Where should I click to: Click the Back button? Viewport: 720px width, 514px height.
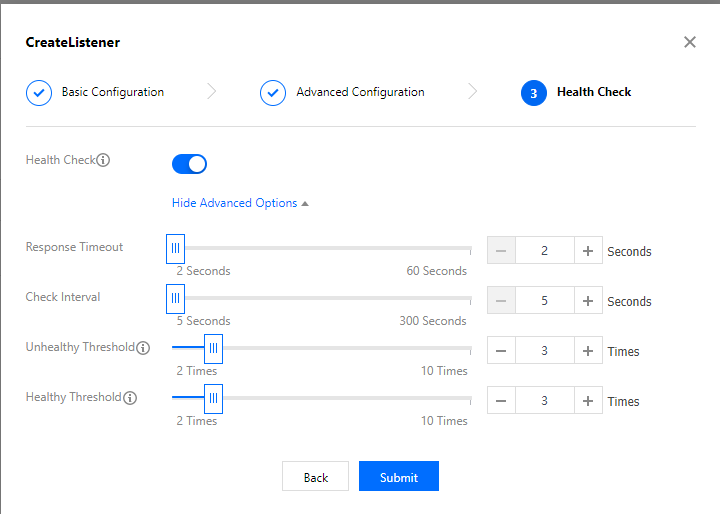click(315, 477)
